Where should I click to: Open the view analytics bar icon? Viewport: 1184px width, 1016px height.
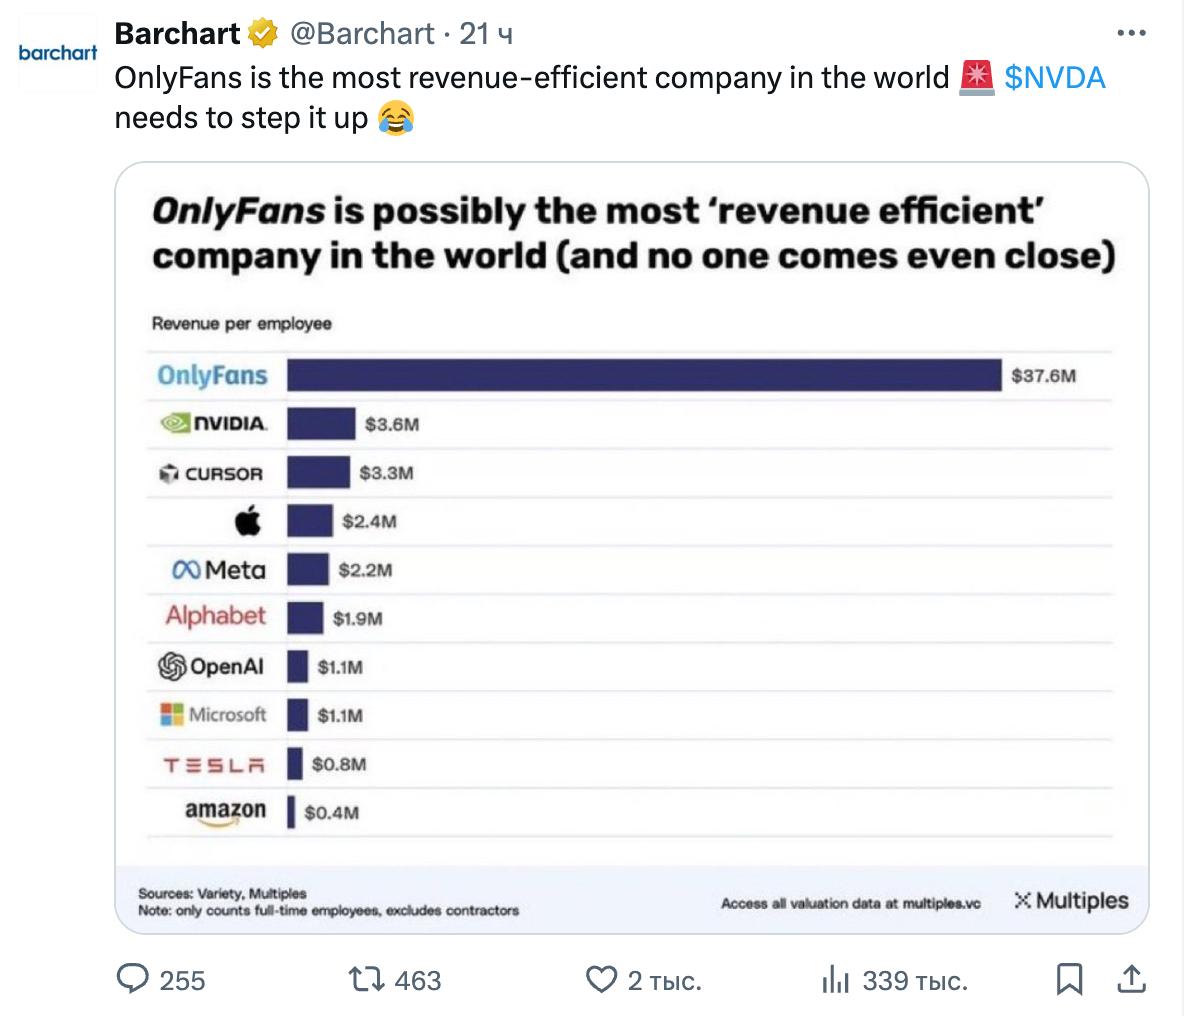point(834,980)
